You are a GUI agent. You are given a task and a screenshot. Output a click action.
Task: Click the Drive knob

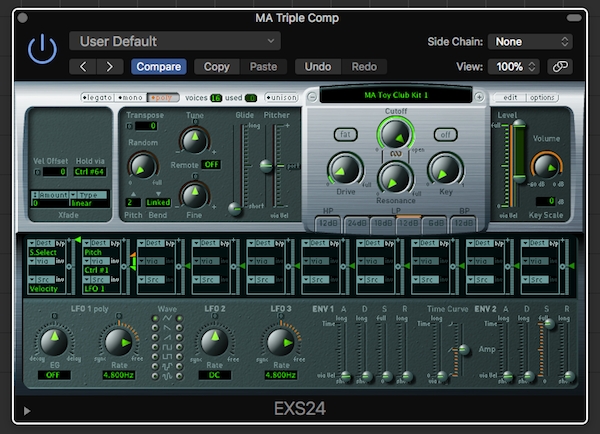(x=345, y=170)
